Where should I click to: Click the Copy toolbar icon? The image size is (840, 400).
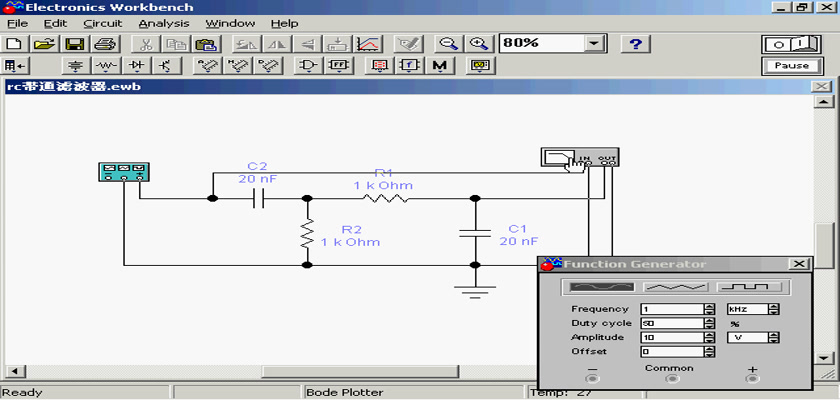click(177, 44)
